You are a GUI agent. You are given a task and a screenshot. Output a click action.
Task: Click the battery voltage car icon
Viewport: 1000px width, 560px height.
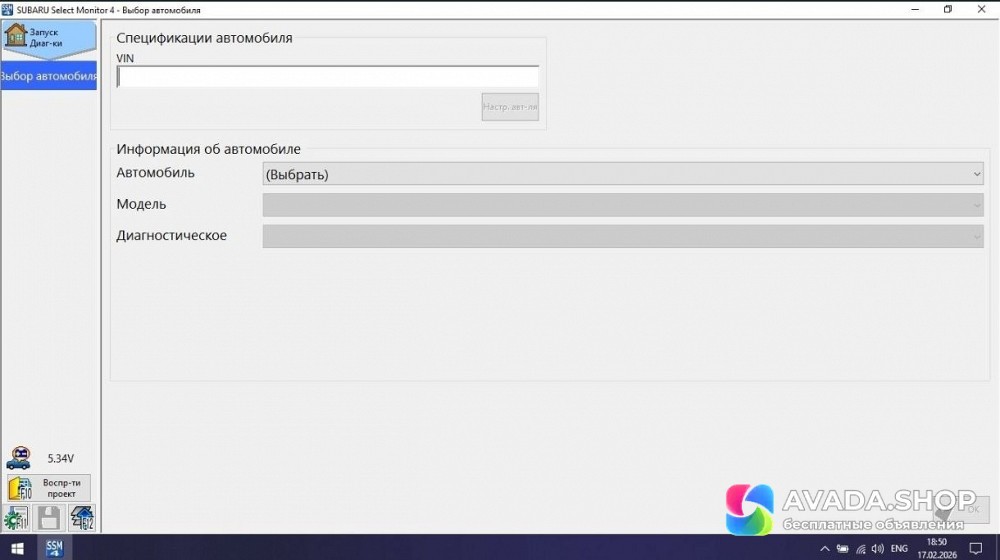17,459
